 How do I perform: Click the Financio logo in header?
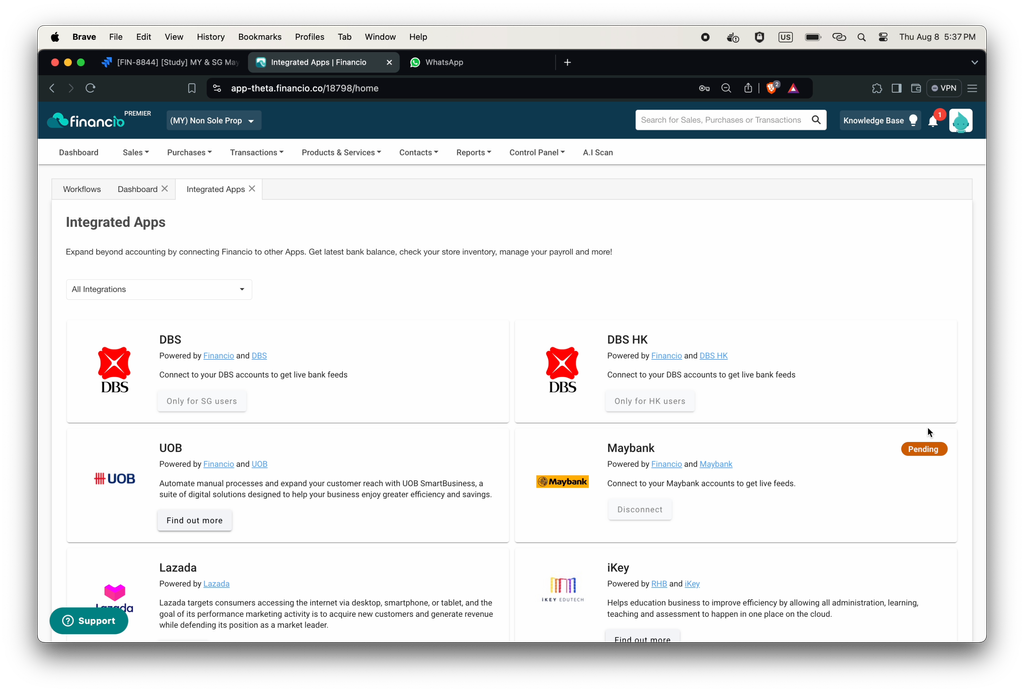coord(86,120)
